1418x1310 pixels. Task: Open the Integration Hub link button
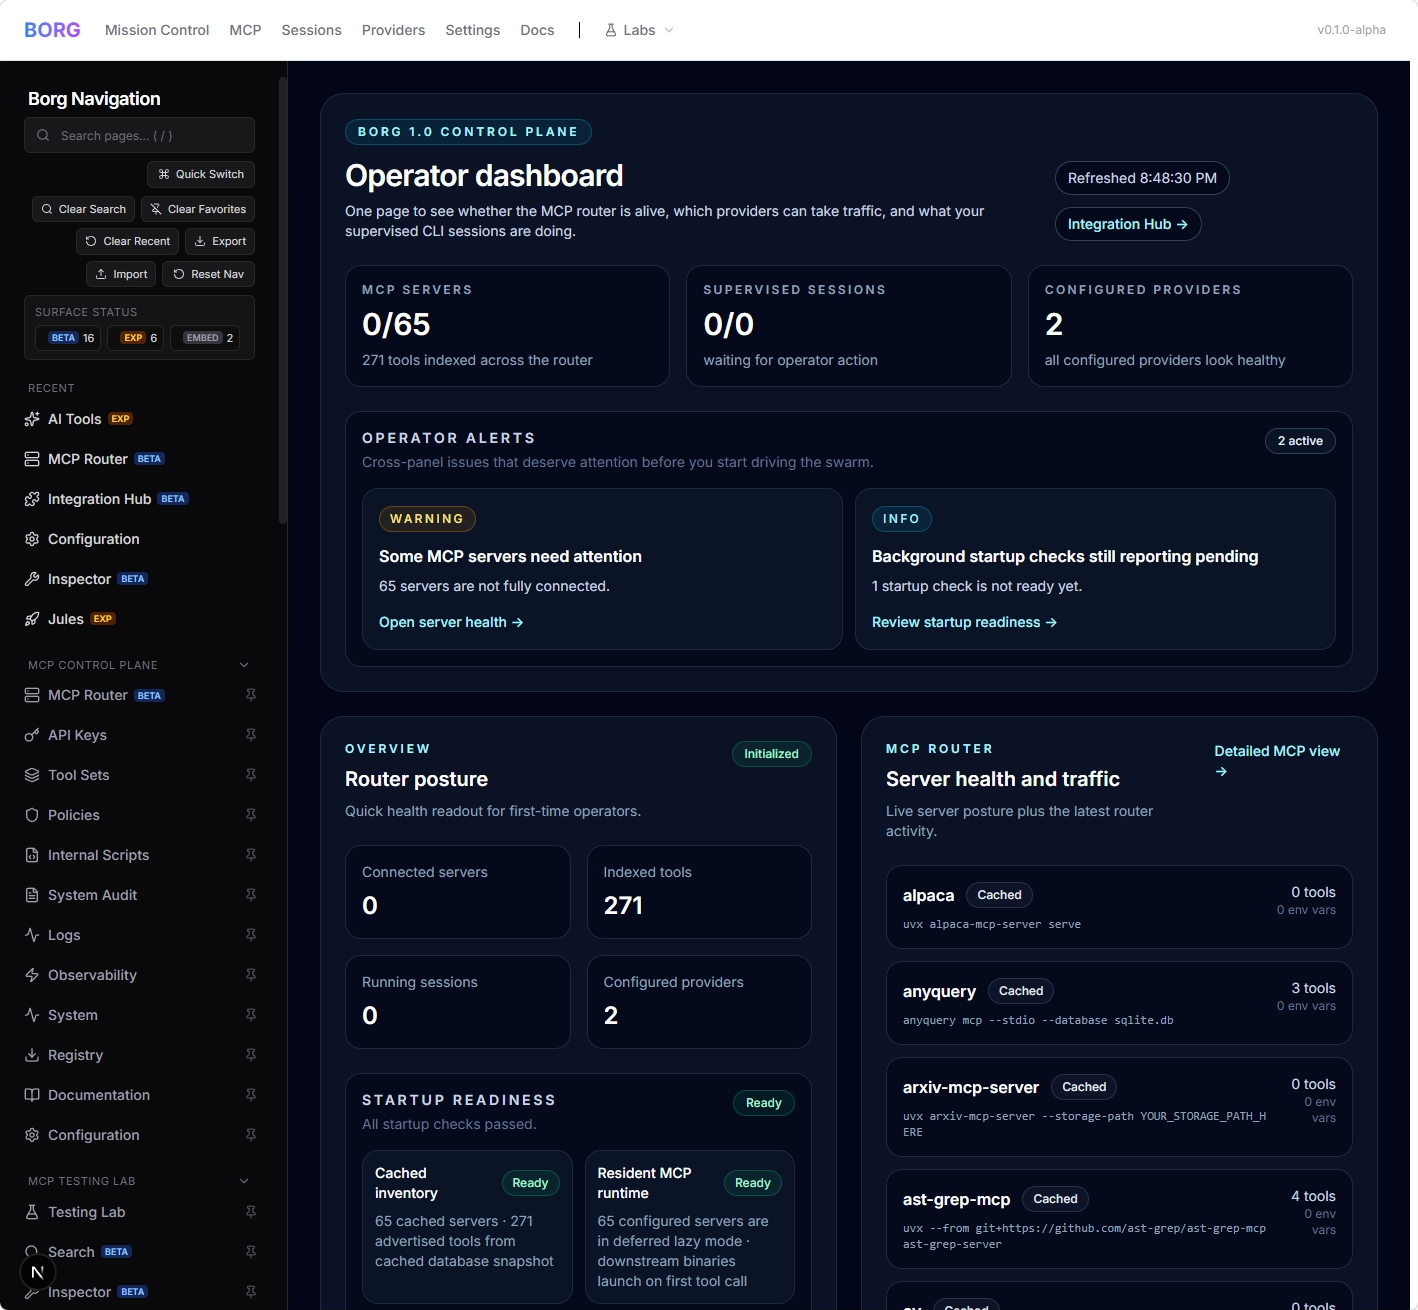coord(1128,224)
